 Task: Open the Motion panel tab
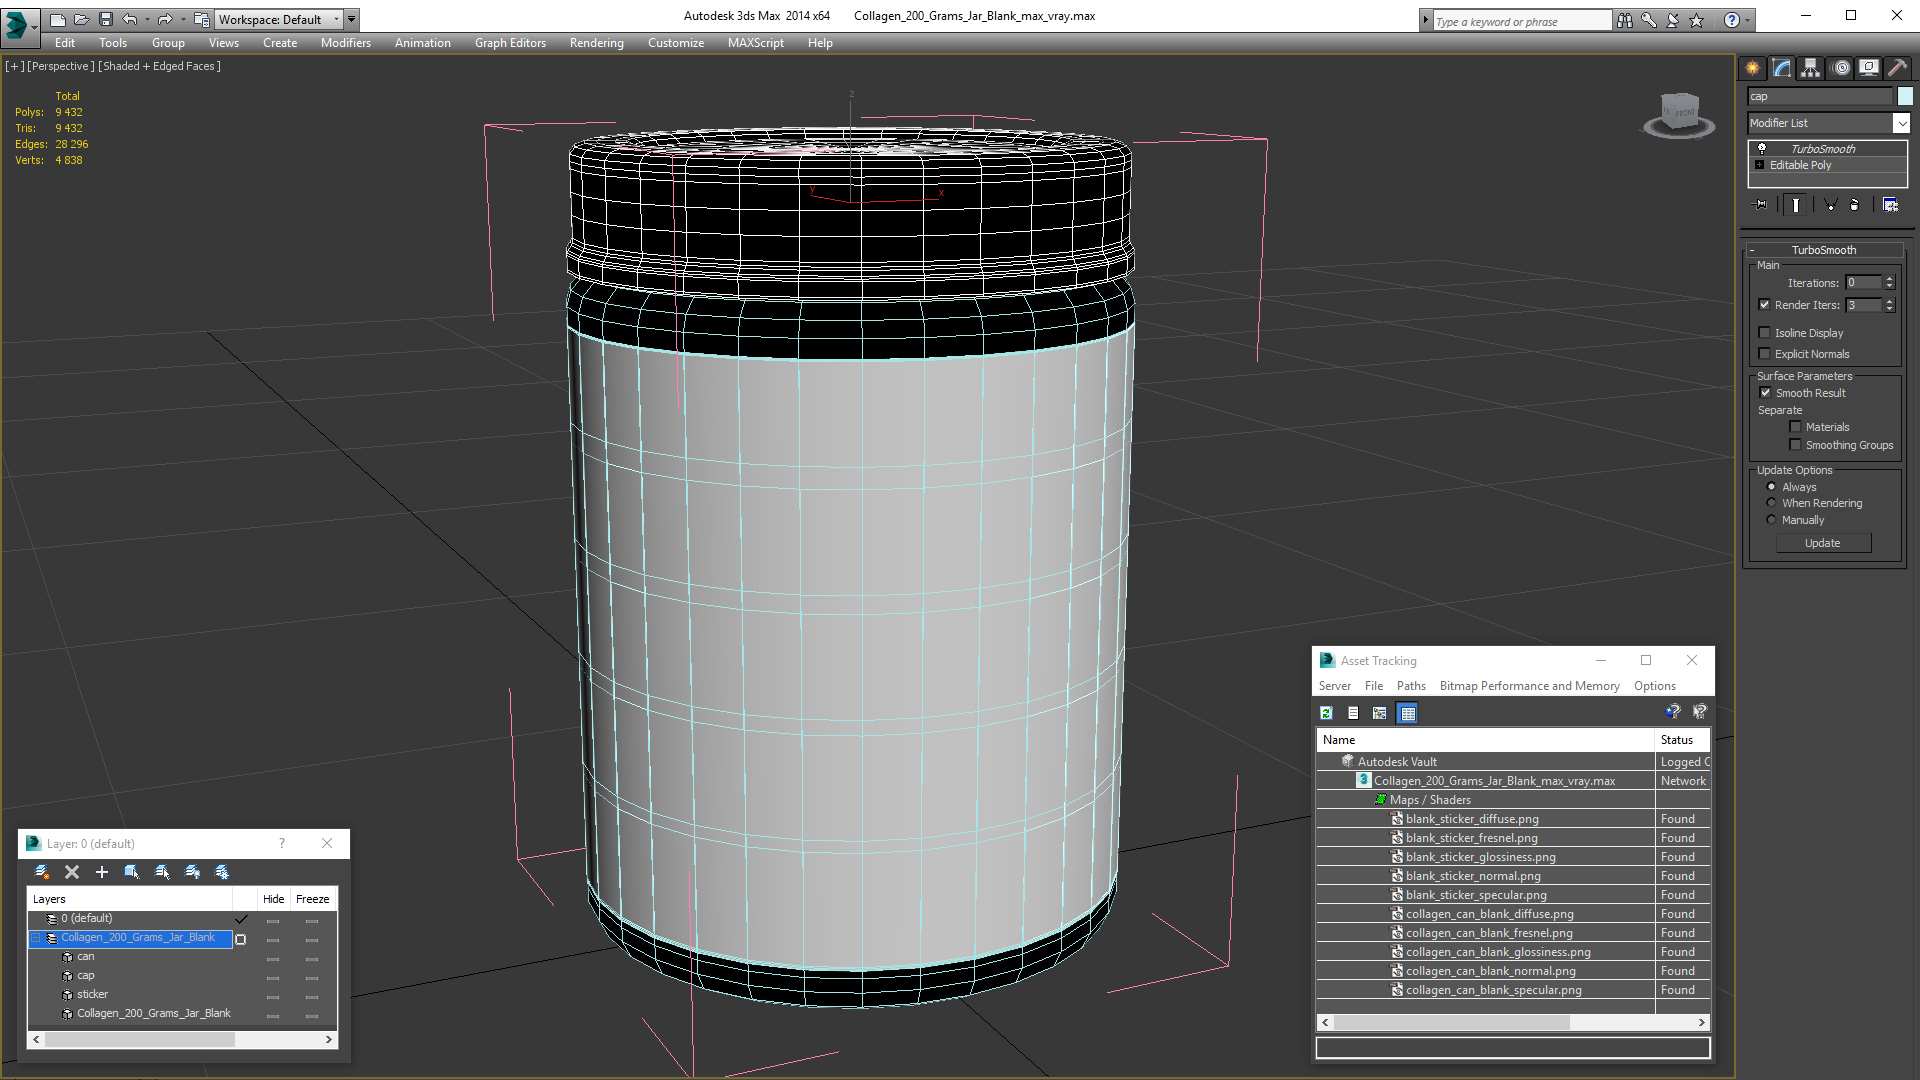tap(1841, 68)
